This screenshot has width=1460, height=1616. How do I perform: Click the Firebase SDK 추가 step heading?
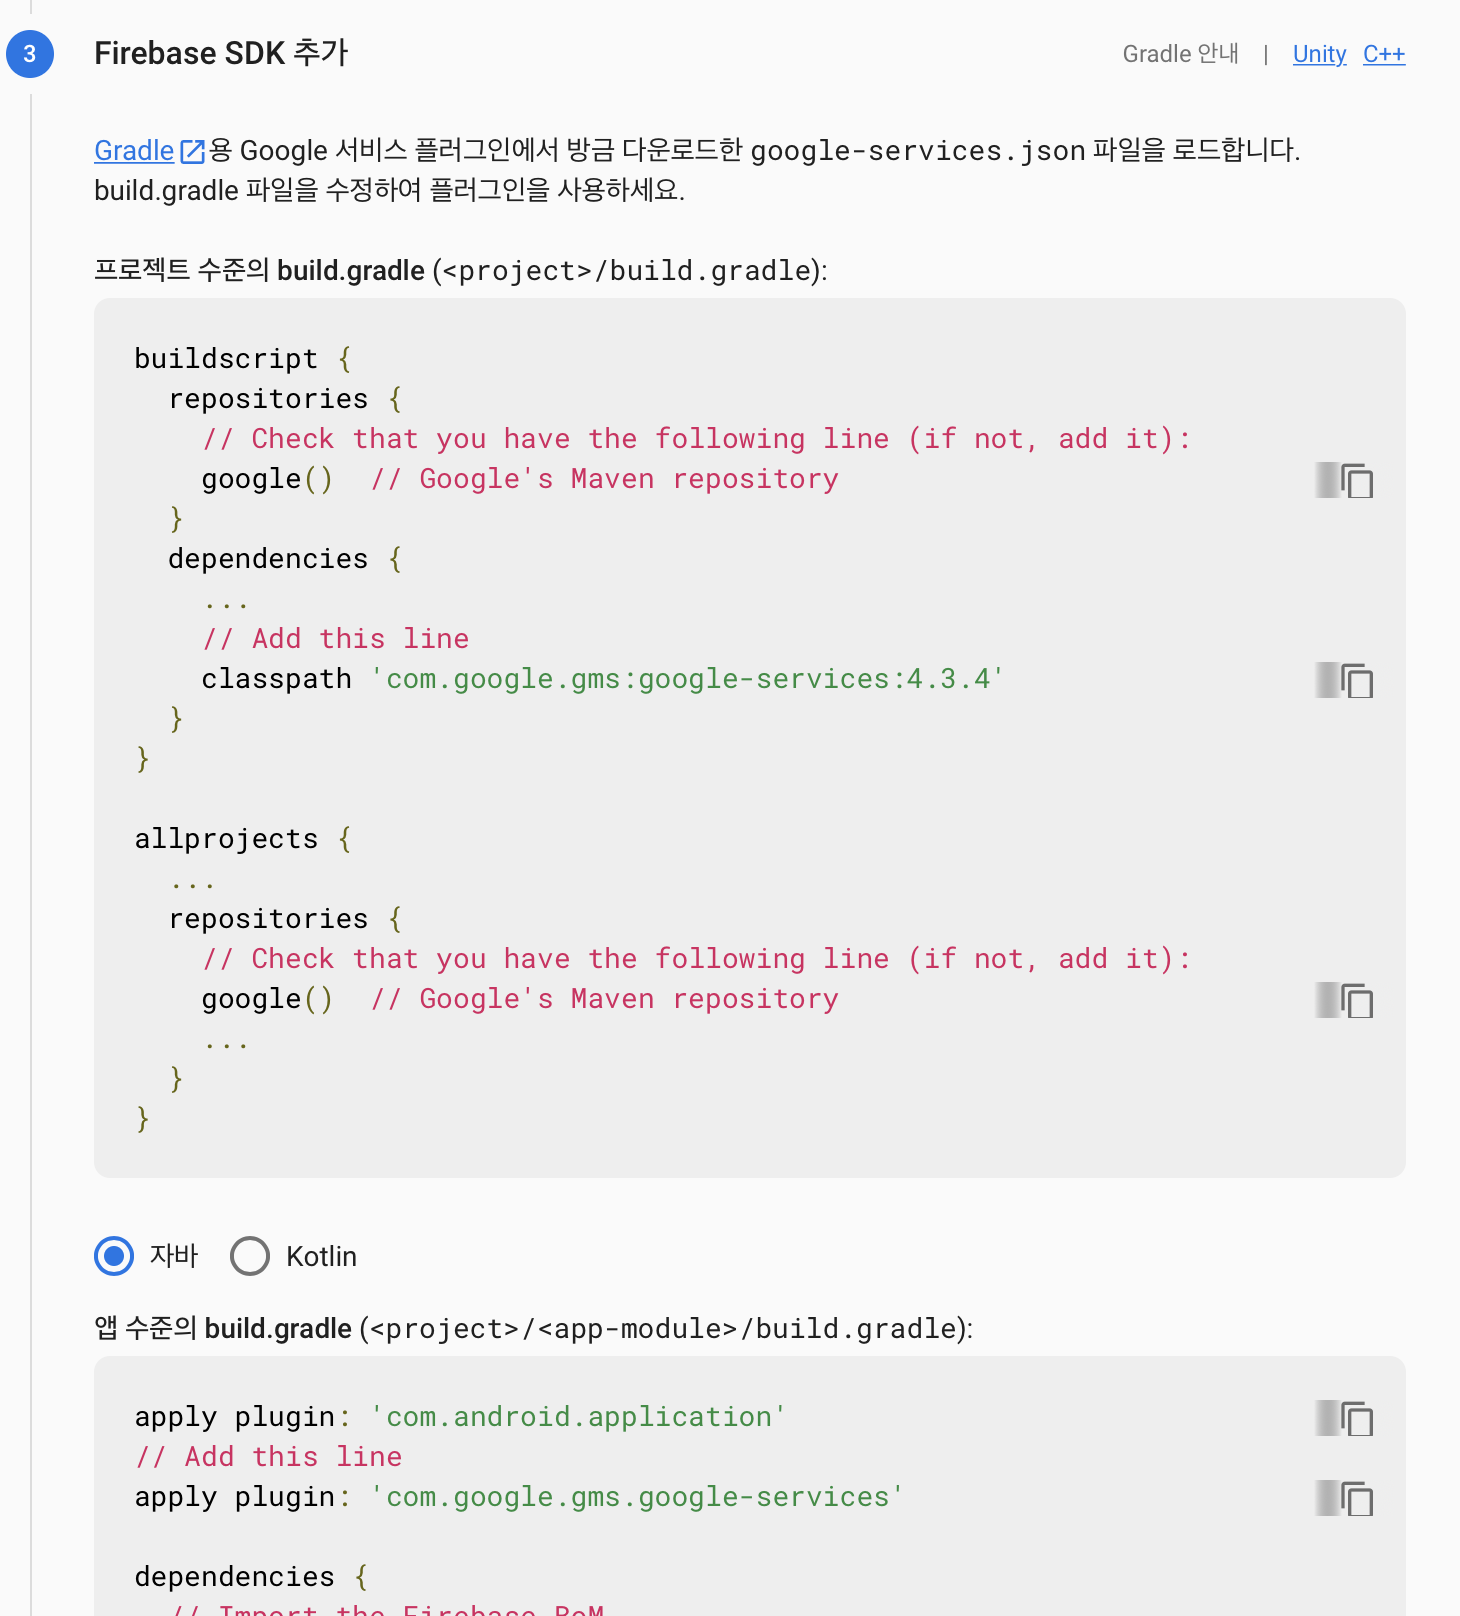click(x=221, y=53)
